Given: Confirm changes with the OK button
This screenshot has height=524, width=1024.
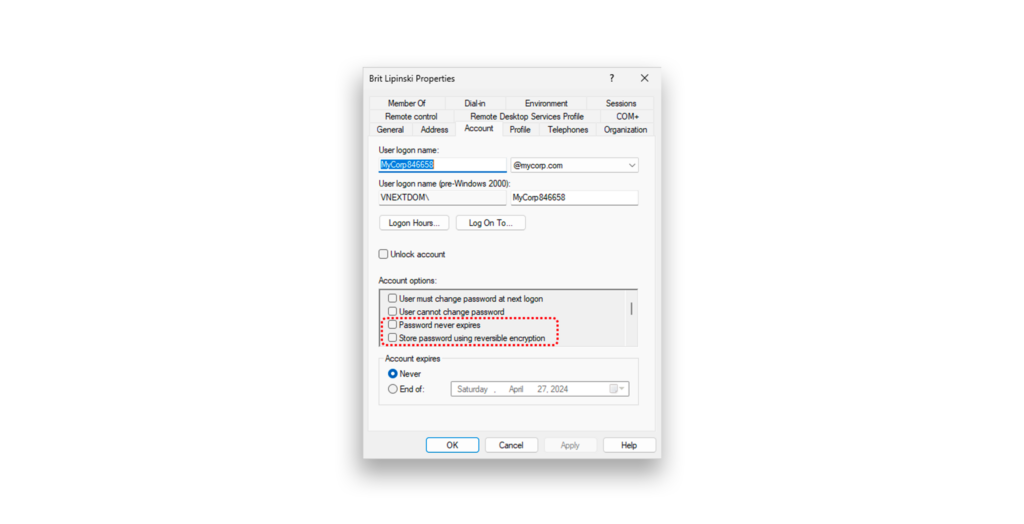Looking at the screenshot, I should [x=453, y=445].
